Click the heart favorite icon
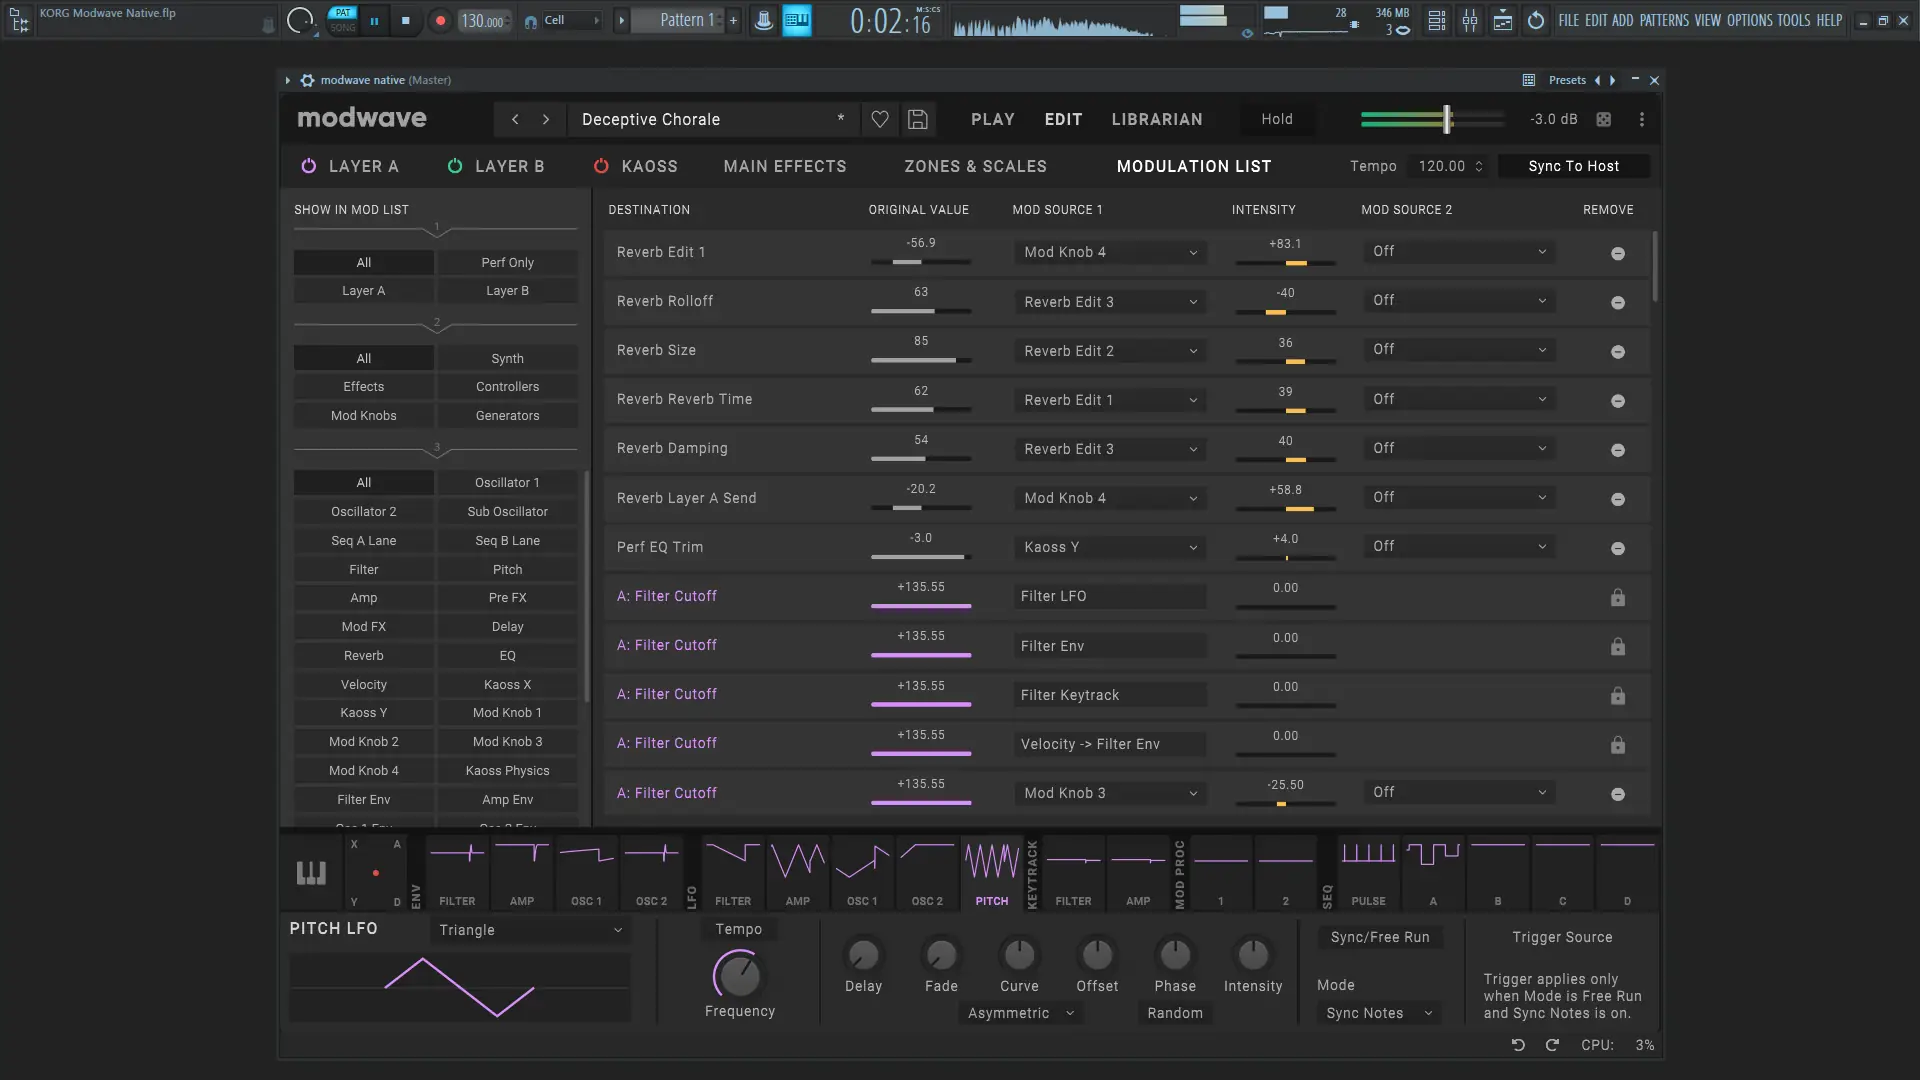Image resolution: width=1920 pixels, height=1080 pixels. (880, 120)
